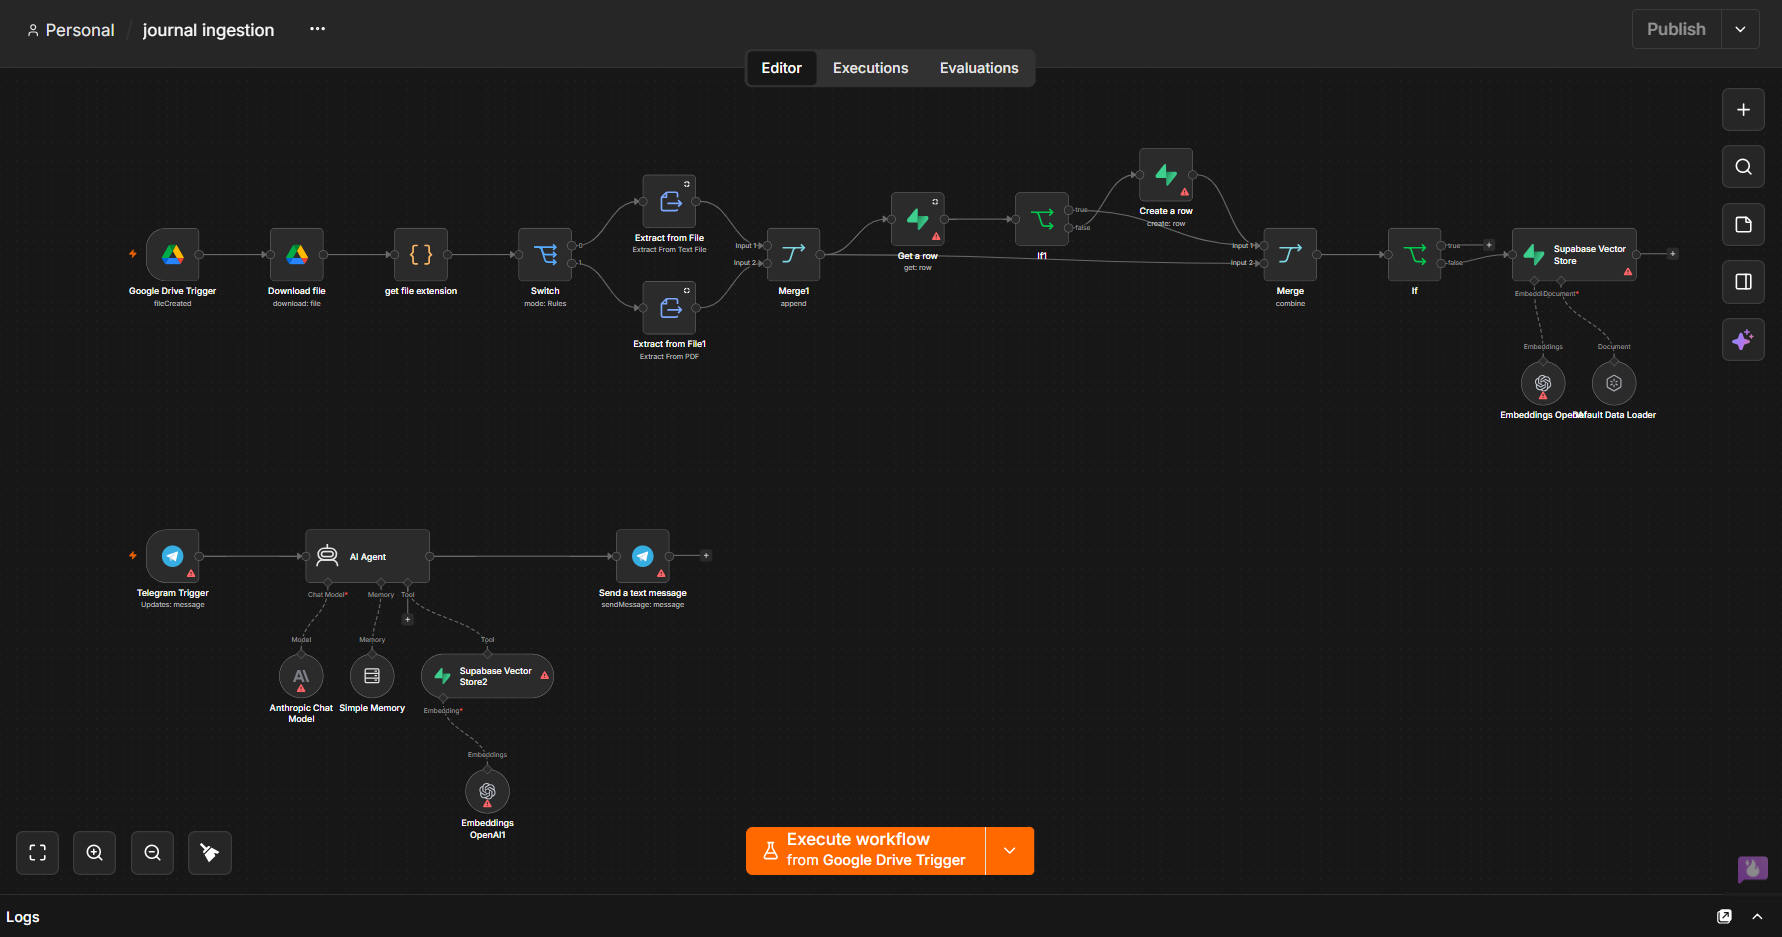Screen dimensions: 1782x937
Task: Open the AI Agent node
Action: tap(367, 556)
